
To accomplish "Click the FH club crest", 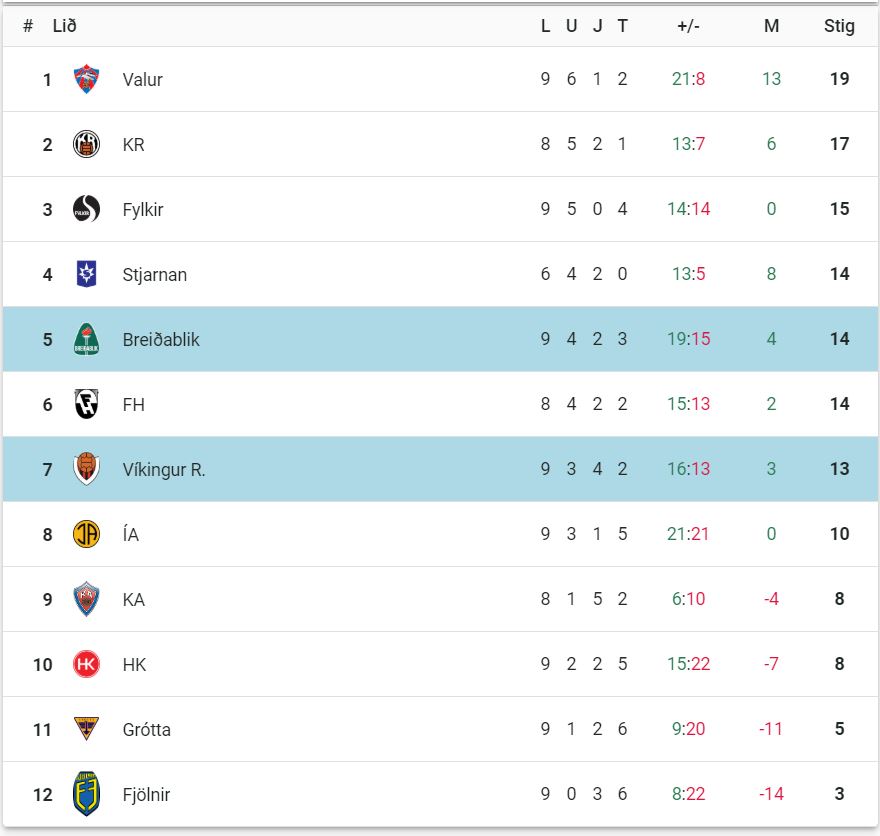I will (87, 404).
